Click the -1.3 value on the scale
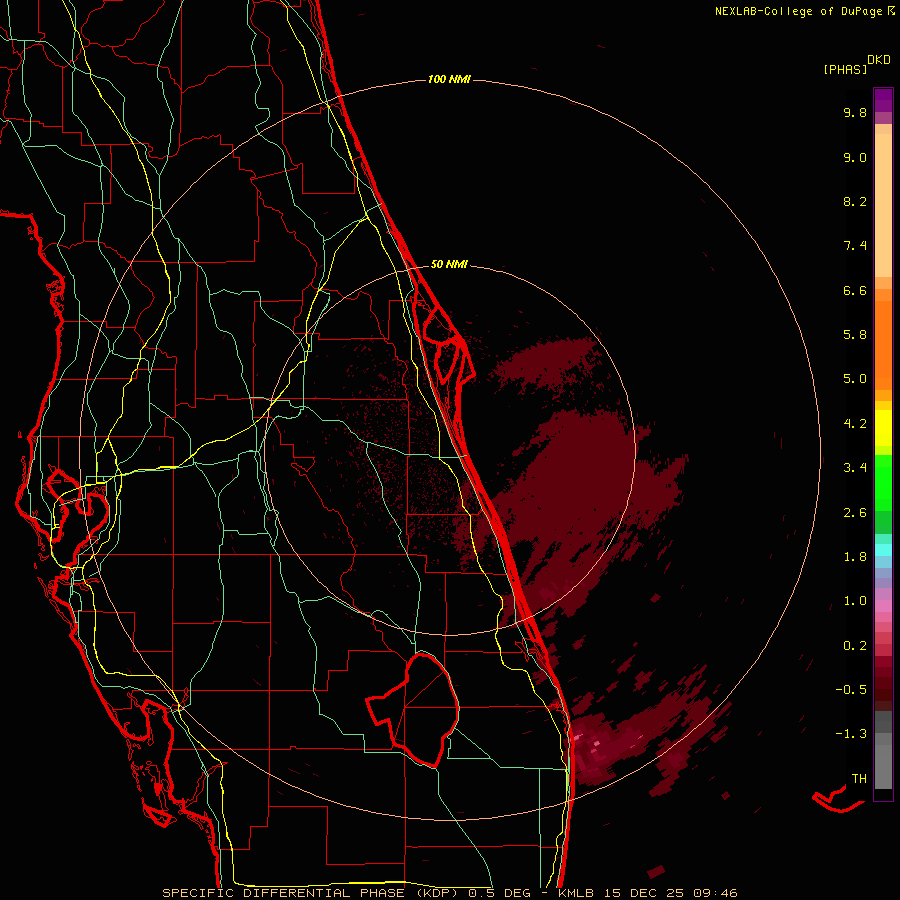The height and width of the screenshot is (900, 900). pyautogui.click(x=851, y=734)
